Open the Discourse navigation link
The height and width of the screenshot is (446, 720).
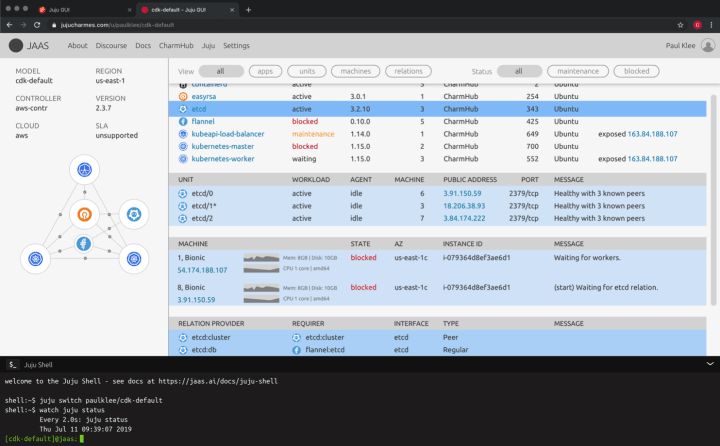coord(111,45)
